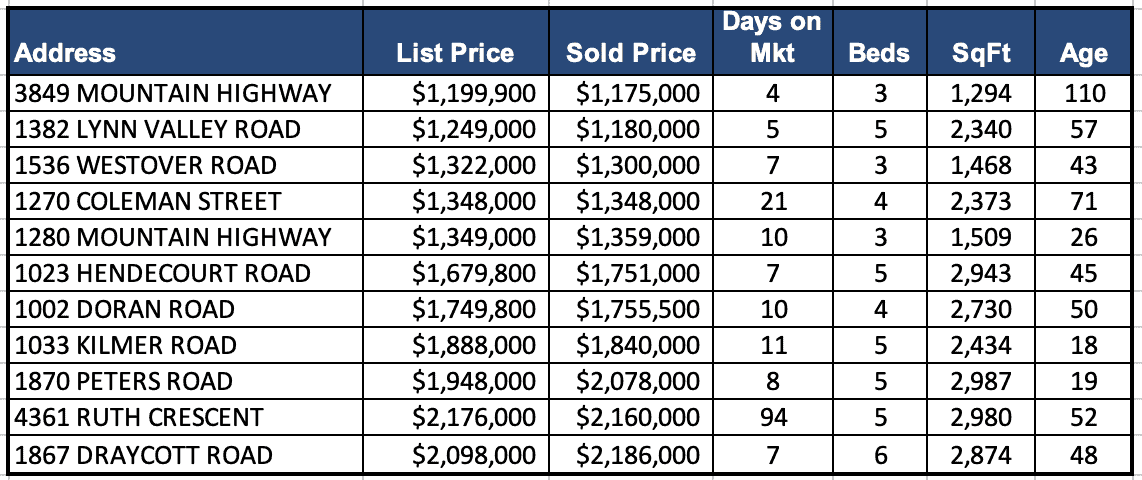Select the 2,987 SqFt cell

[986, 381]
